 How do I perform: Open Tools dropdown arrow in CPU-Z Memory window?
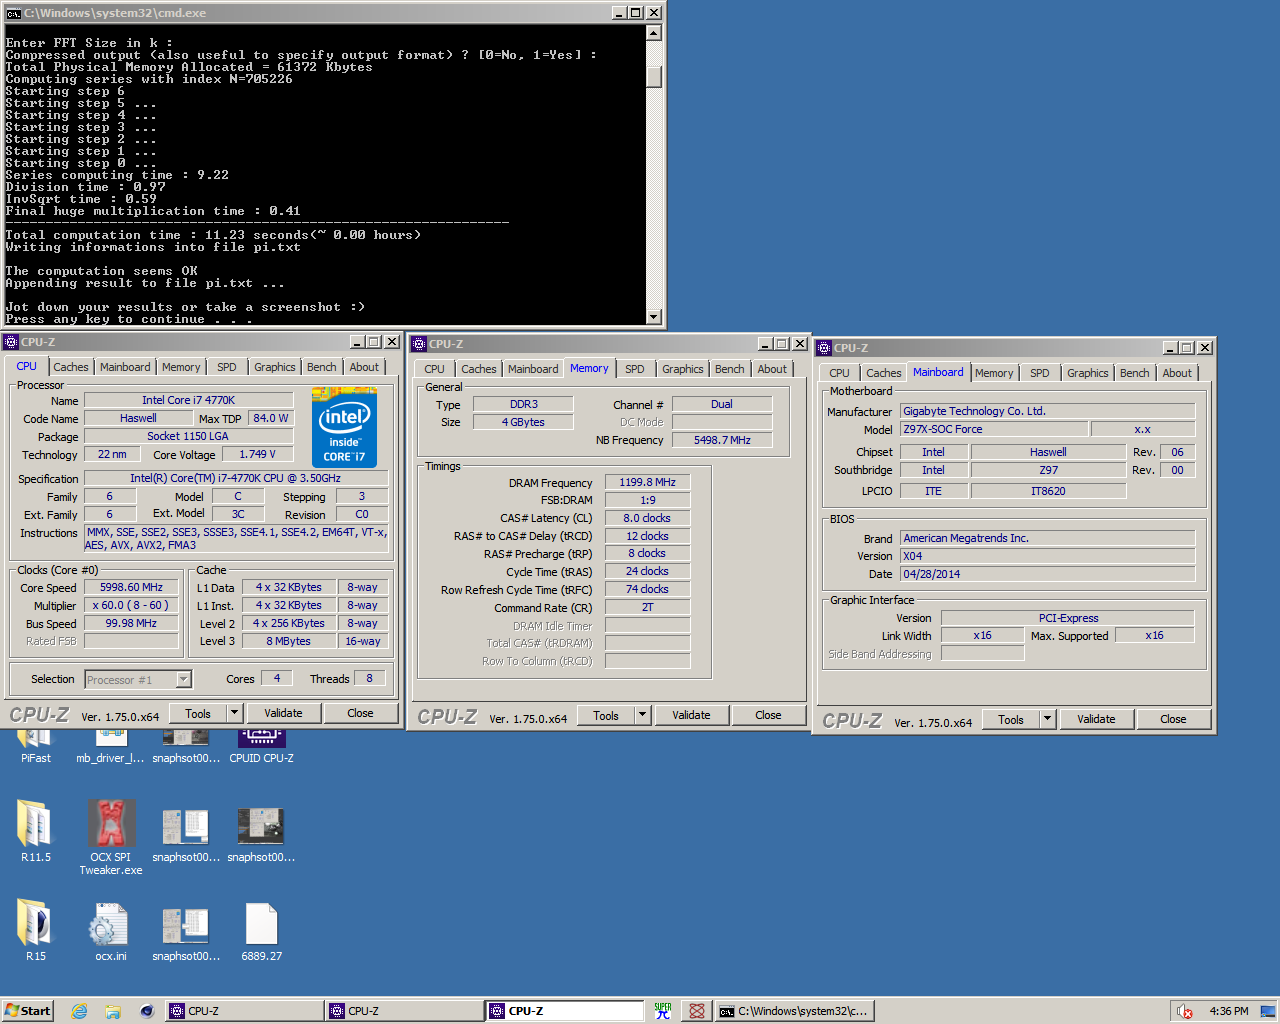pyautogui.click(x=643, y=715)
